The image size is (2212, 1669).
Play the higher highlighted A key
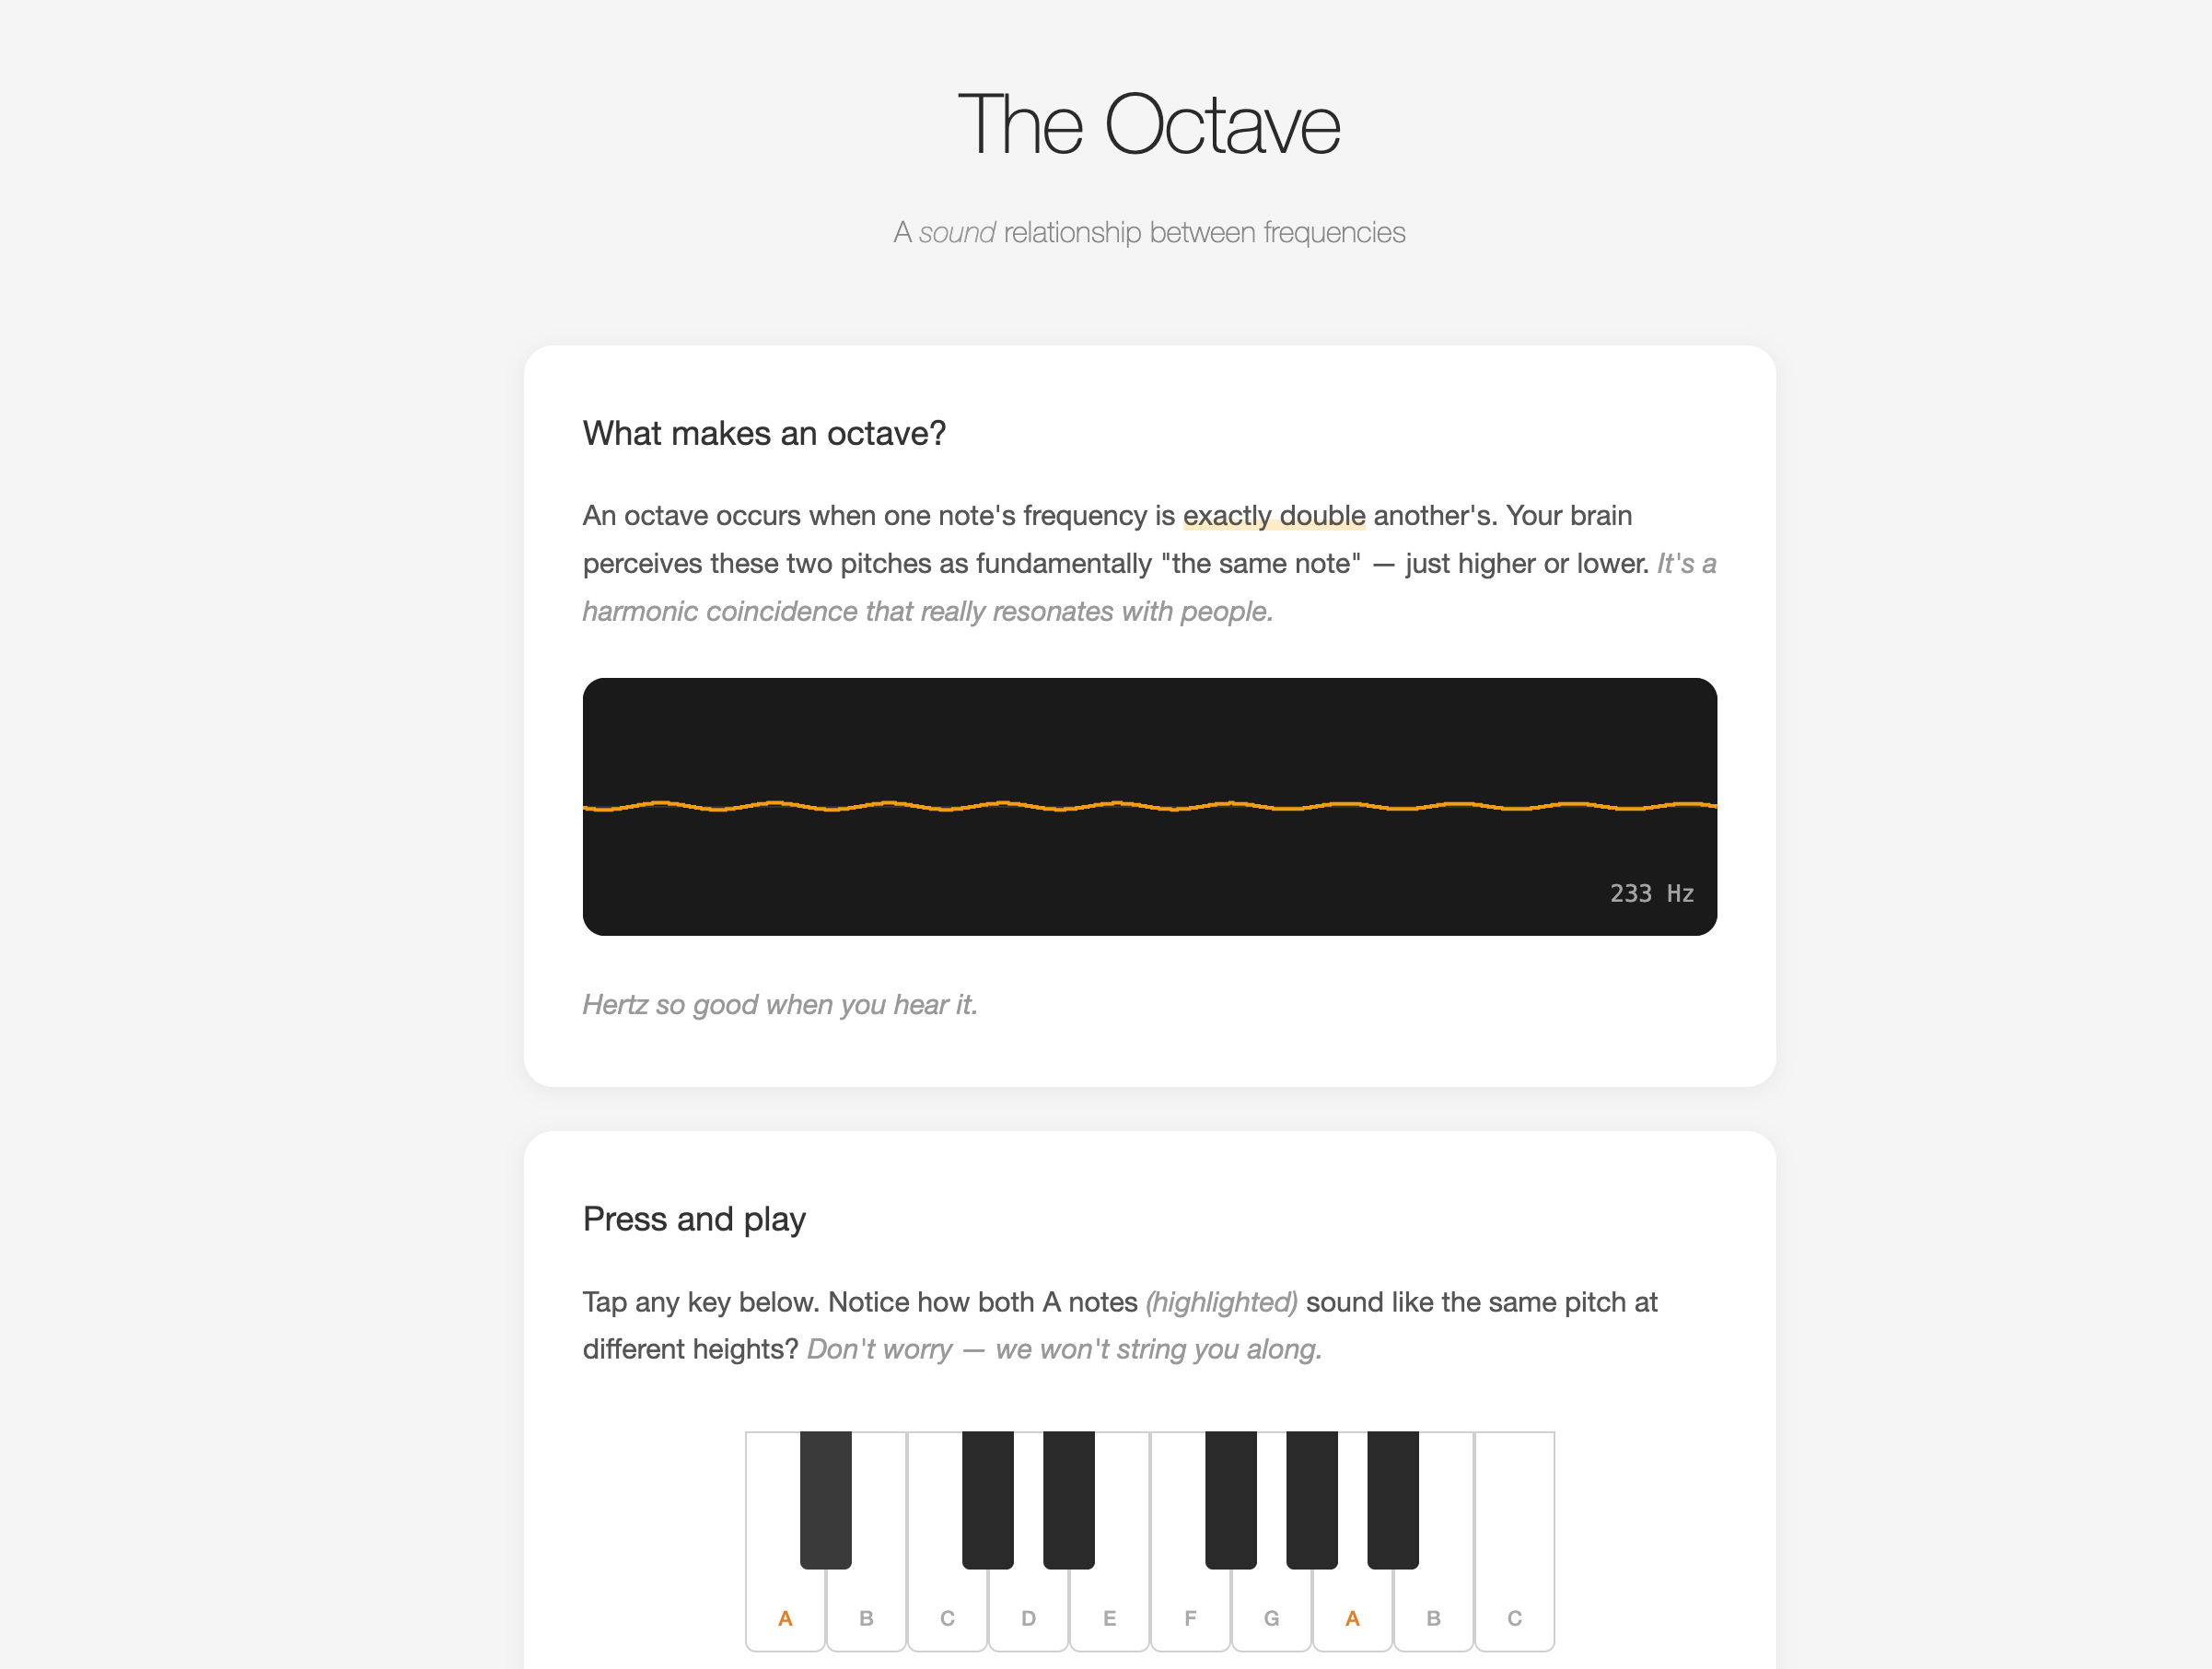[1352, 1610]
